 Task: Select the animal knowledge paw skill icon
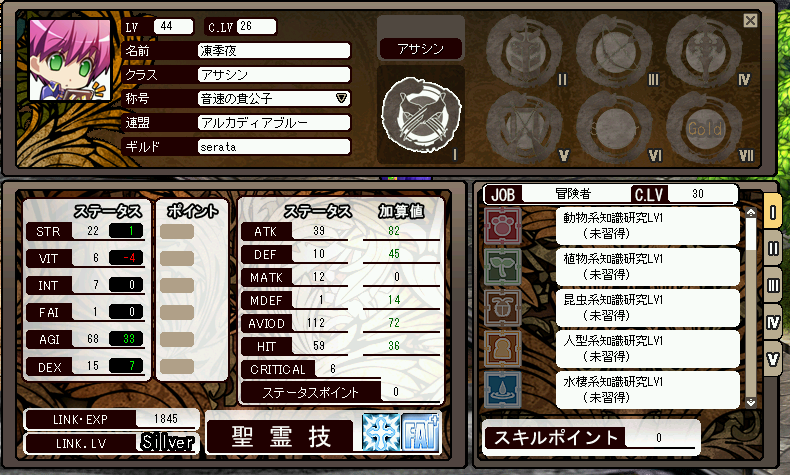[x=502, y=226]
